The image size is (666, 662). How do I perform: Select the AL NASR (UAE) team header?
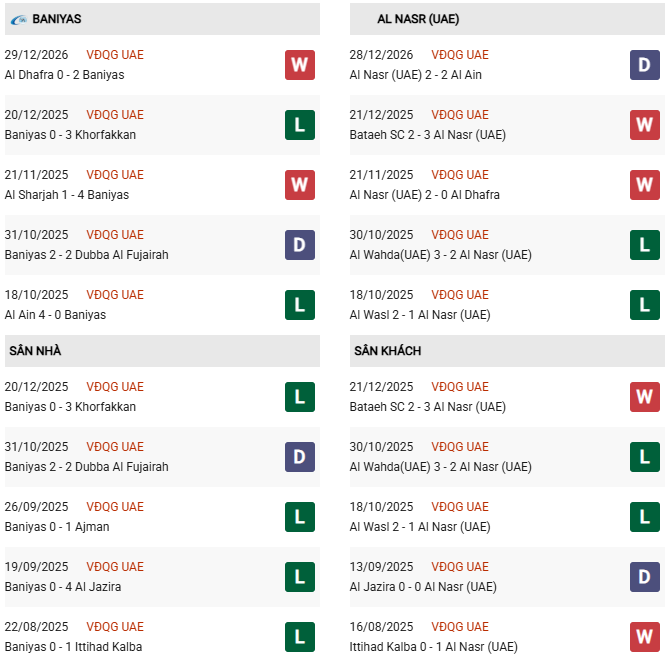click(x=418, y=19)
